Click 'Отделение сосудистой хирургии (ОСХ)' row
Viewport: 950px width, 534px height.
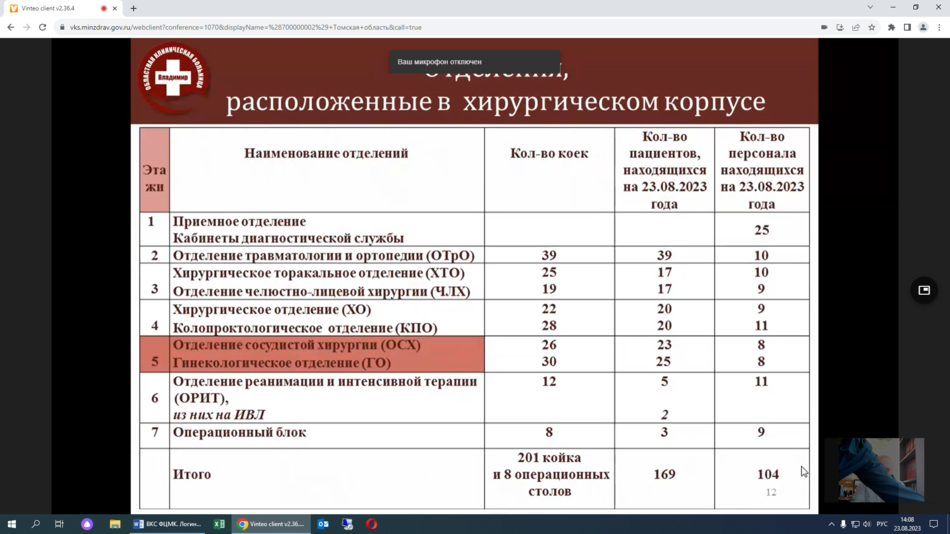(x=297, y=345)
